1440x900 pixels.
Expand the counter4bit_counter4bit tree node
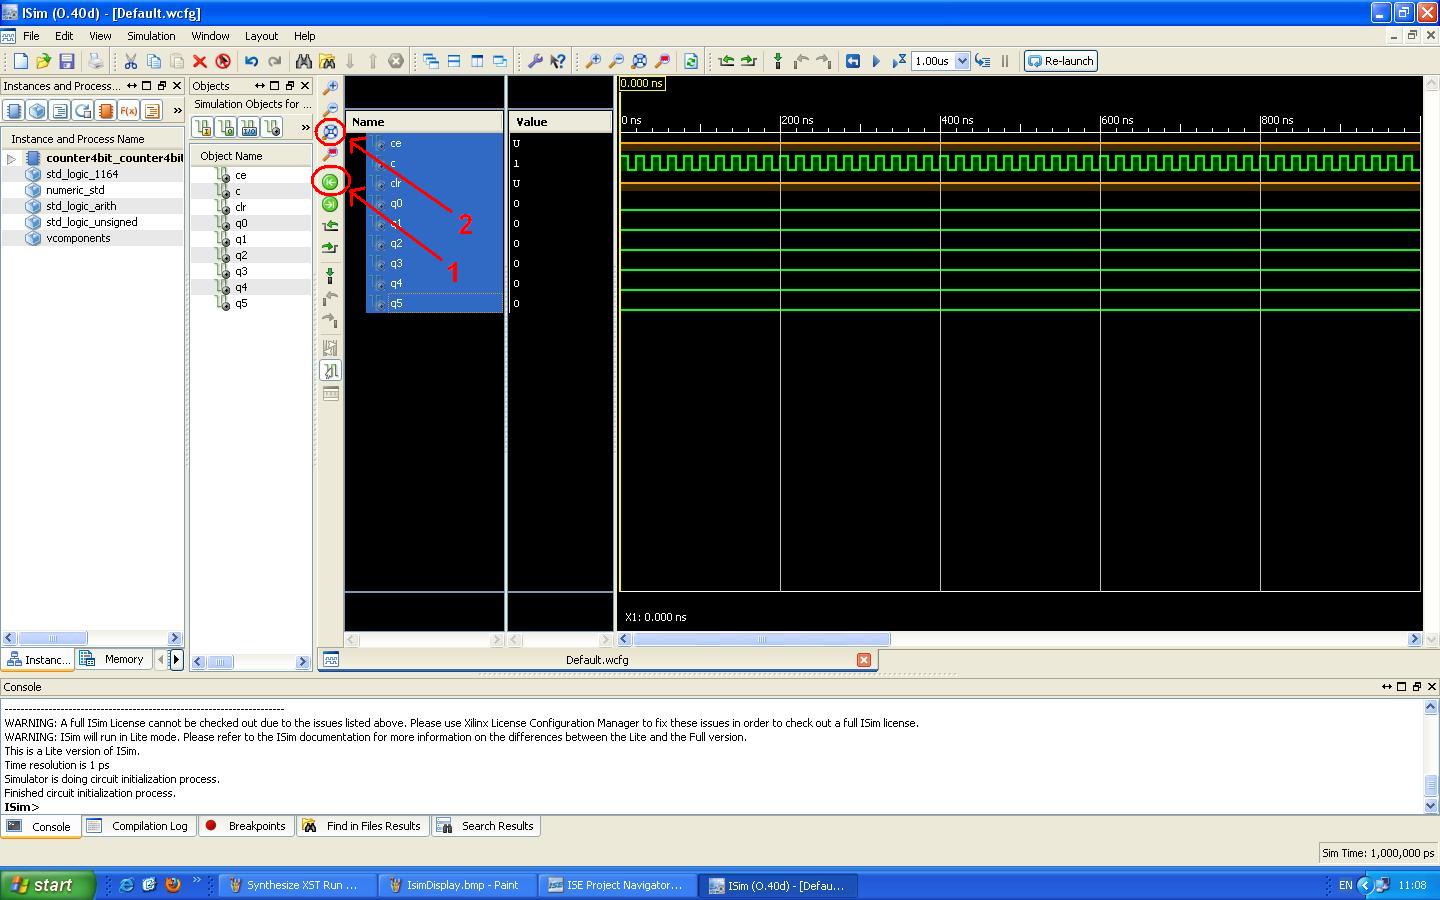pos(11,158)
